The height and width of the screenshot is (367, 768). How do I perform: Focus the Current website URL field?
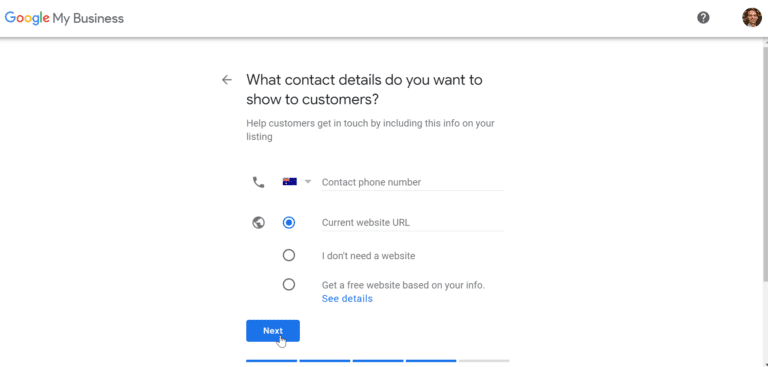[x=412, y=223]
